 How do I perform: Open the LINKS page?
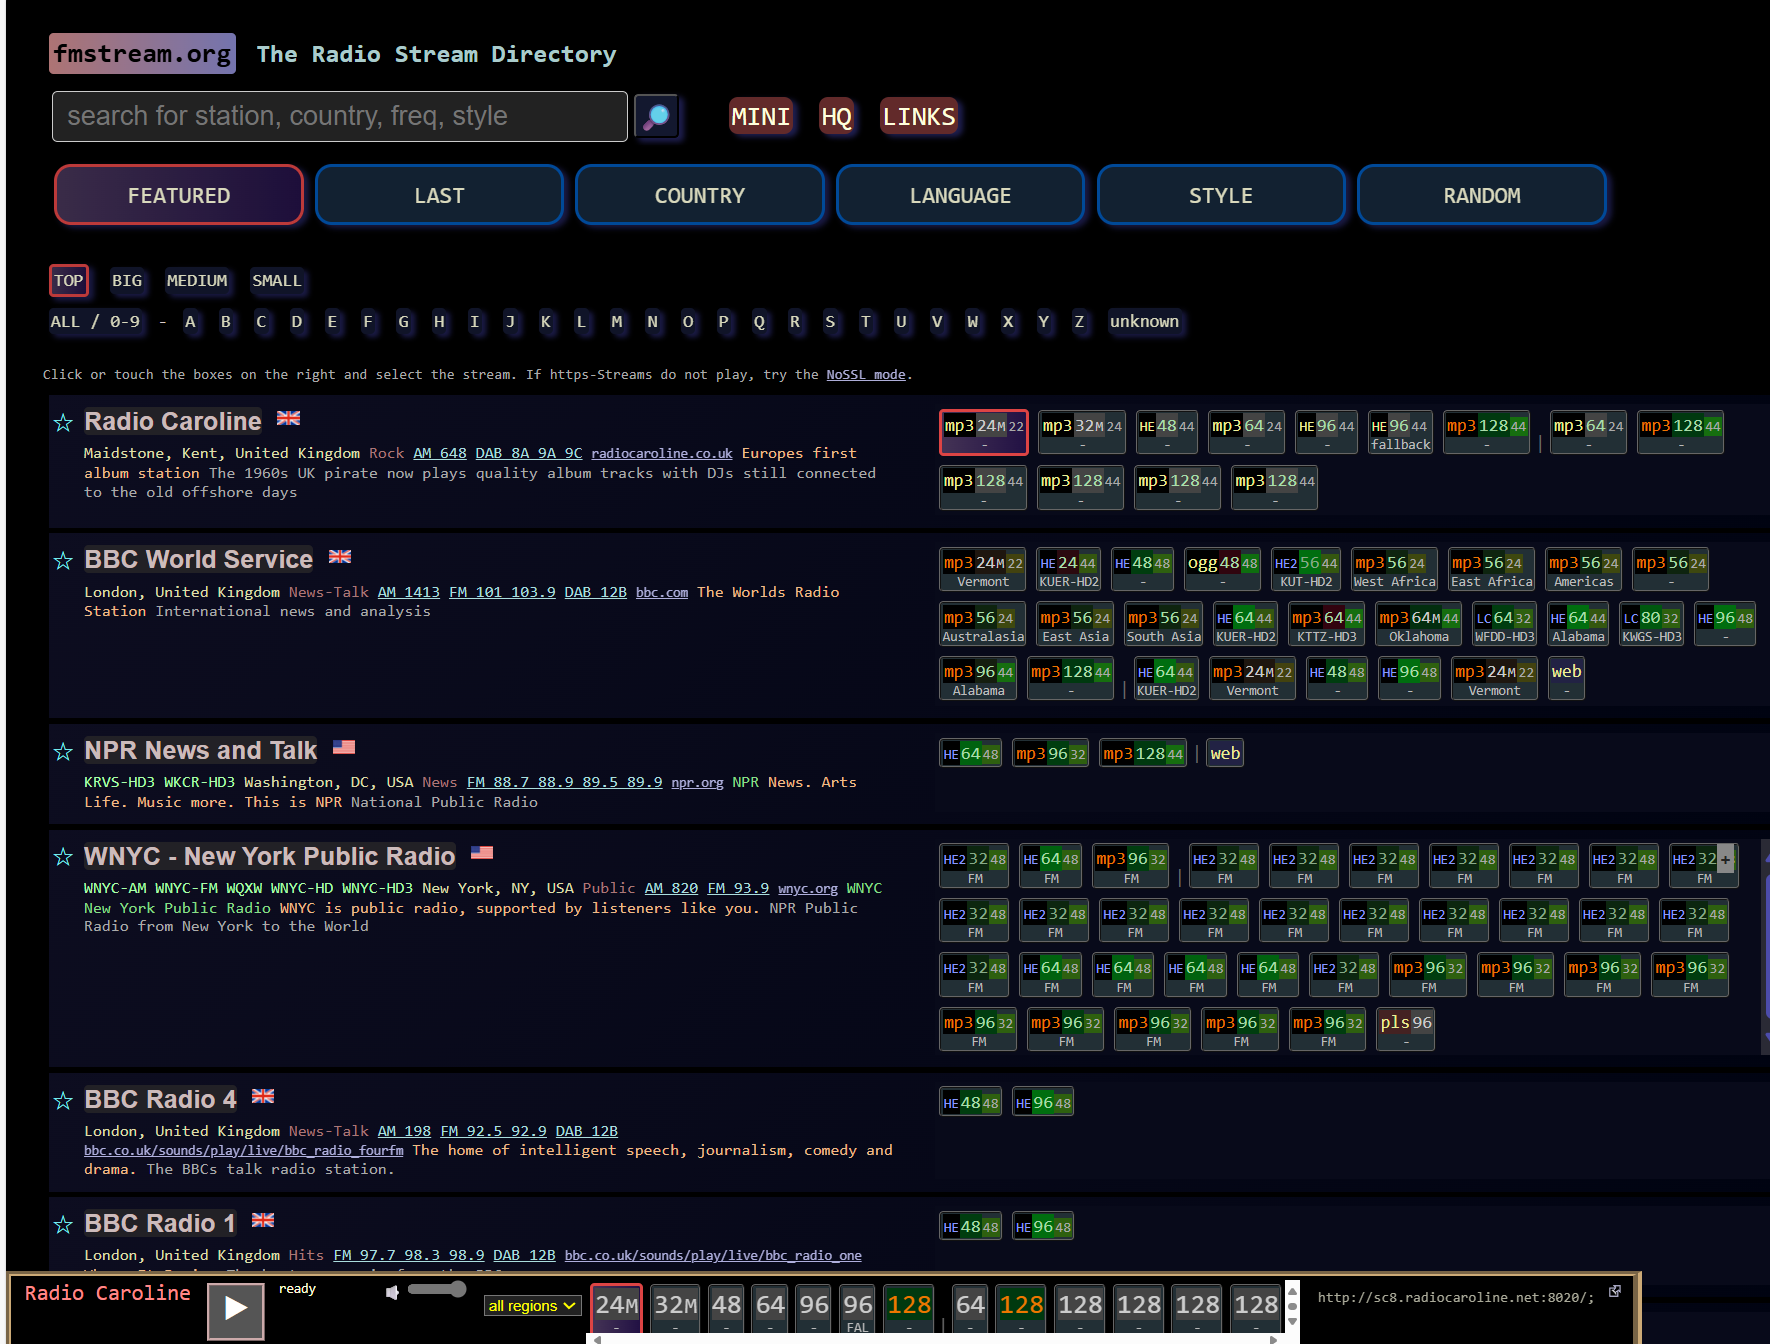[x=919, y=117]
